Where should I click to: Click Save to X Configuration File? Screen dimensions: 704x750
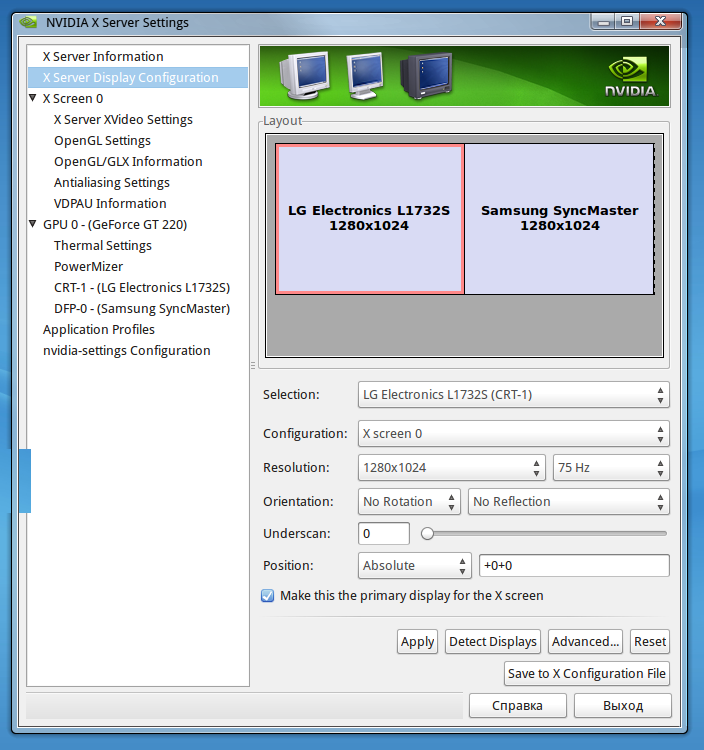click(587, 673)
